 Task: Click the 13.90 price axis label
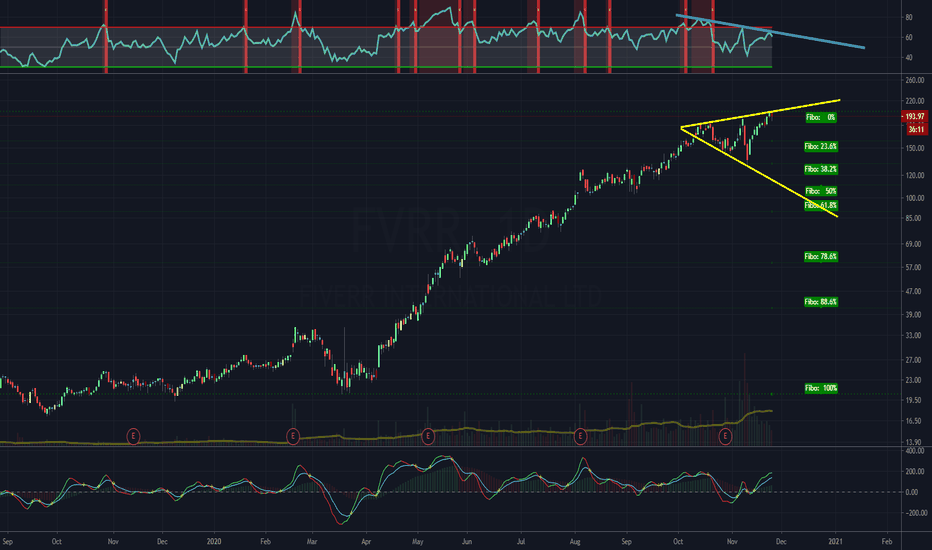click(x=915, y=442)
